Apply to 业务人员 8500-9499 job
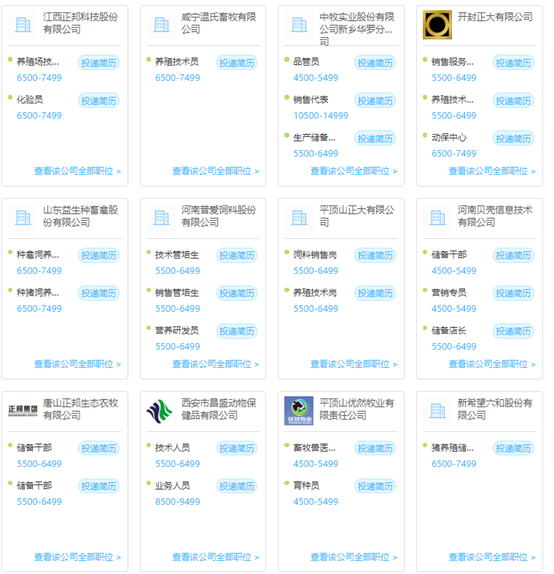The height and width of the screenshot is (574, 554). click(x=237, y=486)
